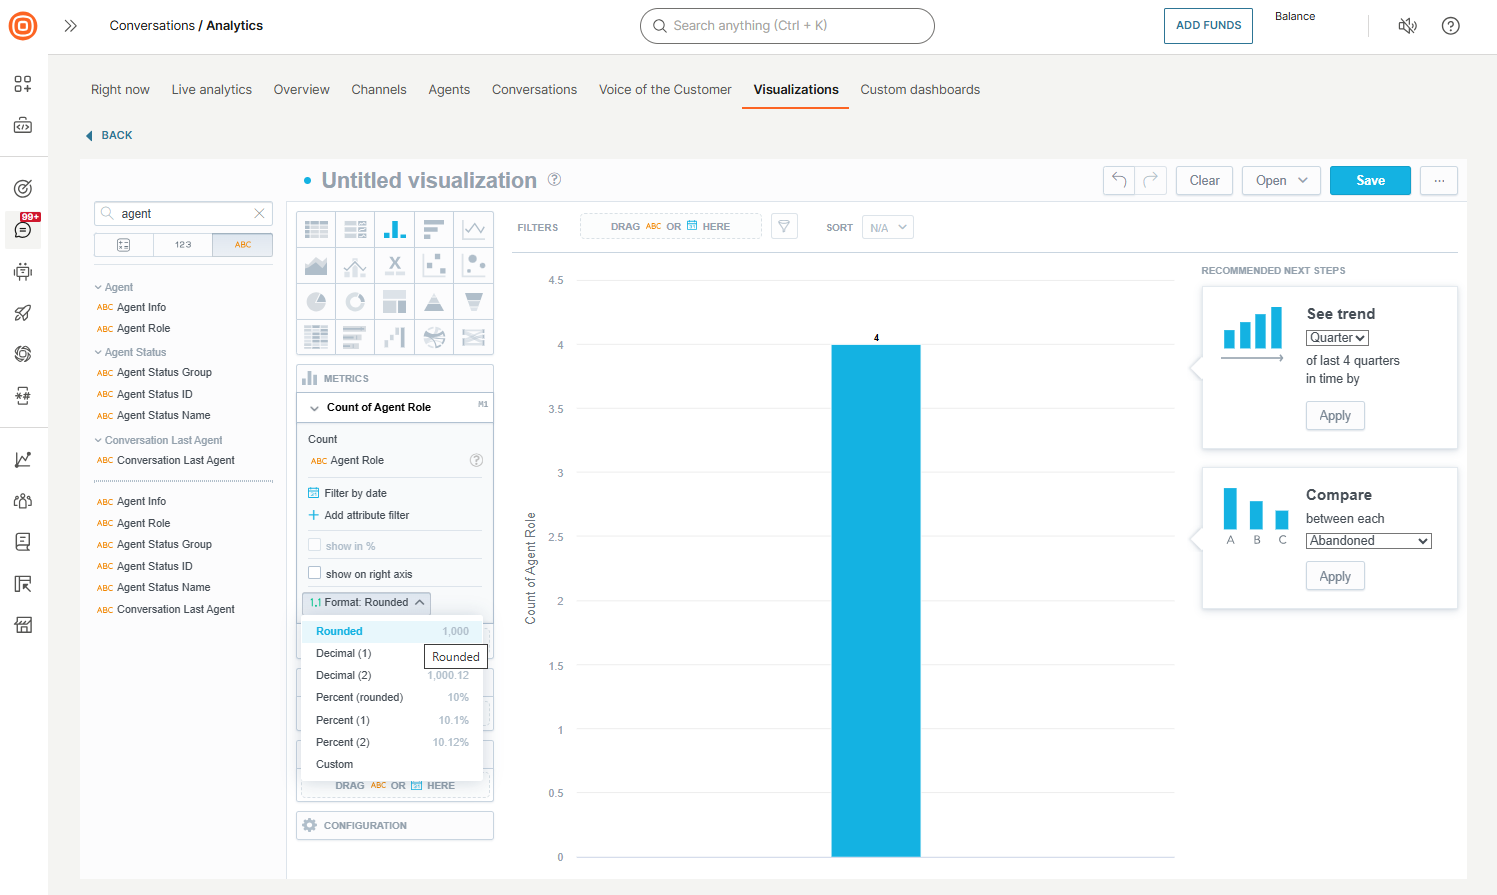Select the pie chart visualization type
The image size is (1497, 895).
[x=316, y=301]
